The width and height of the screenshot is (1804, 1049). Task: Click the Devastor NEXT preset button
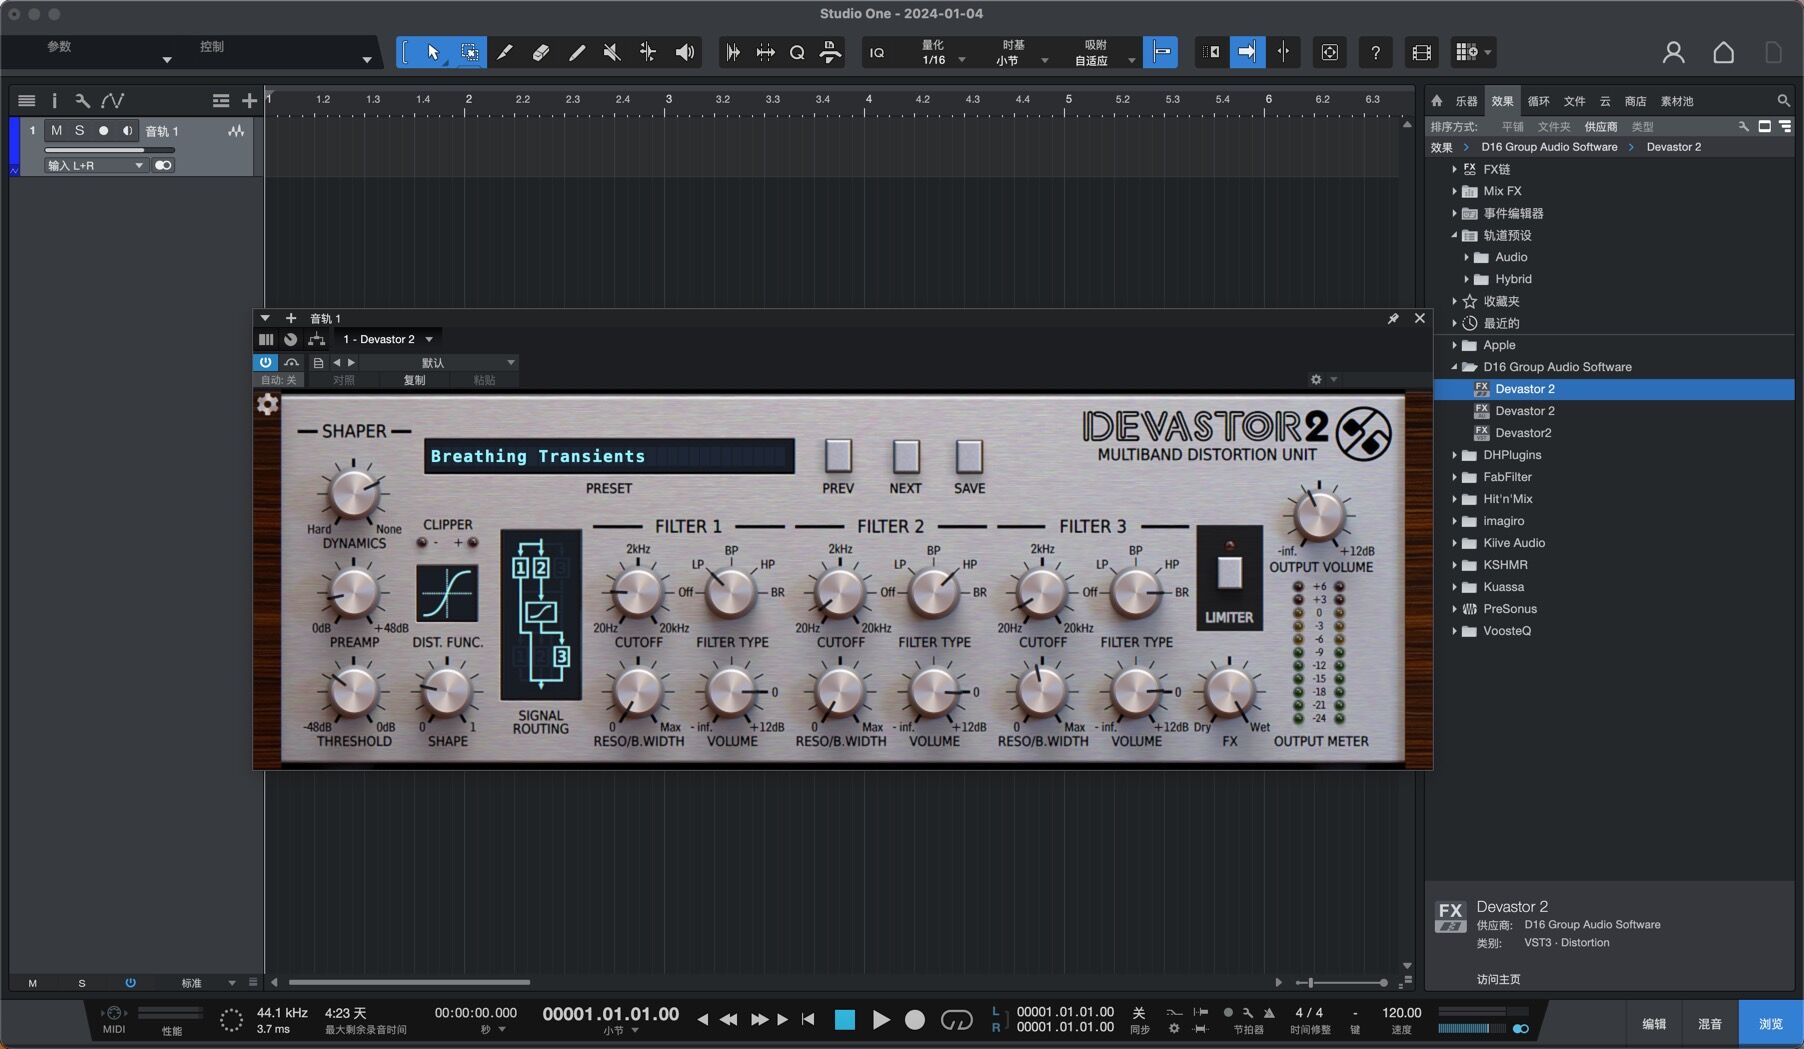click(x=905, y=456)
